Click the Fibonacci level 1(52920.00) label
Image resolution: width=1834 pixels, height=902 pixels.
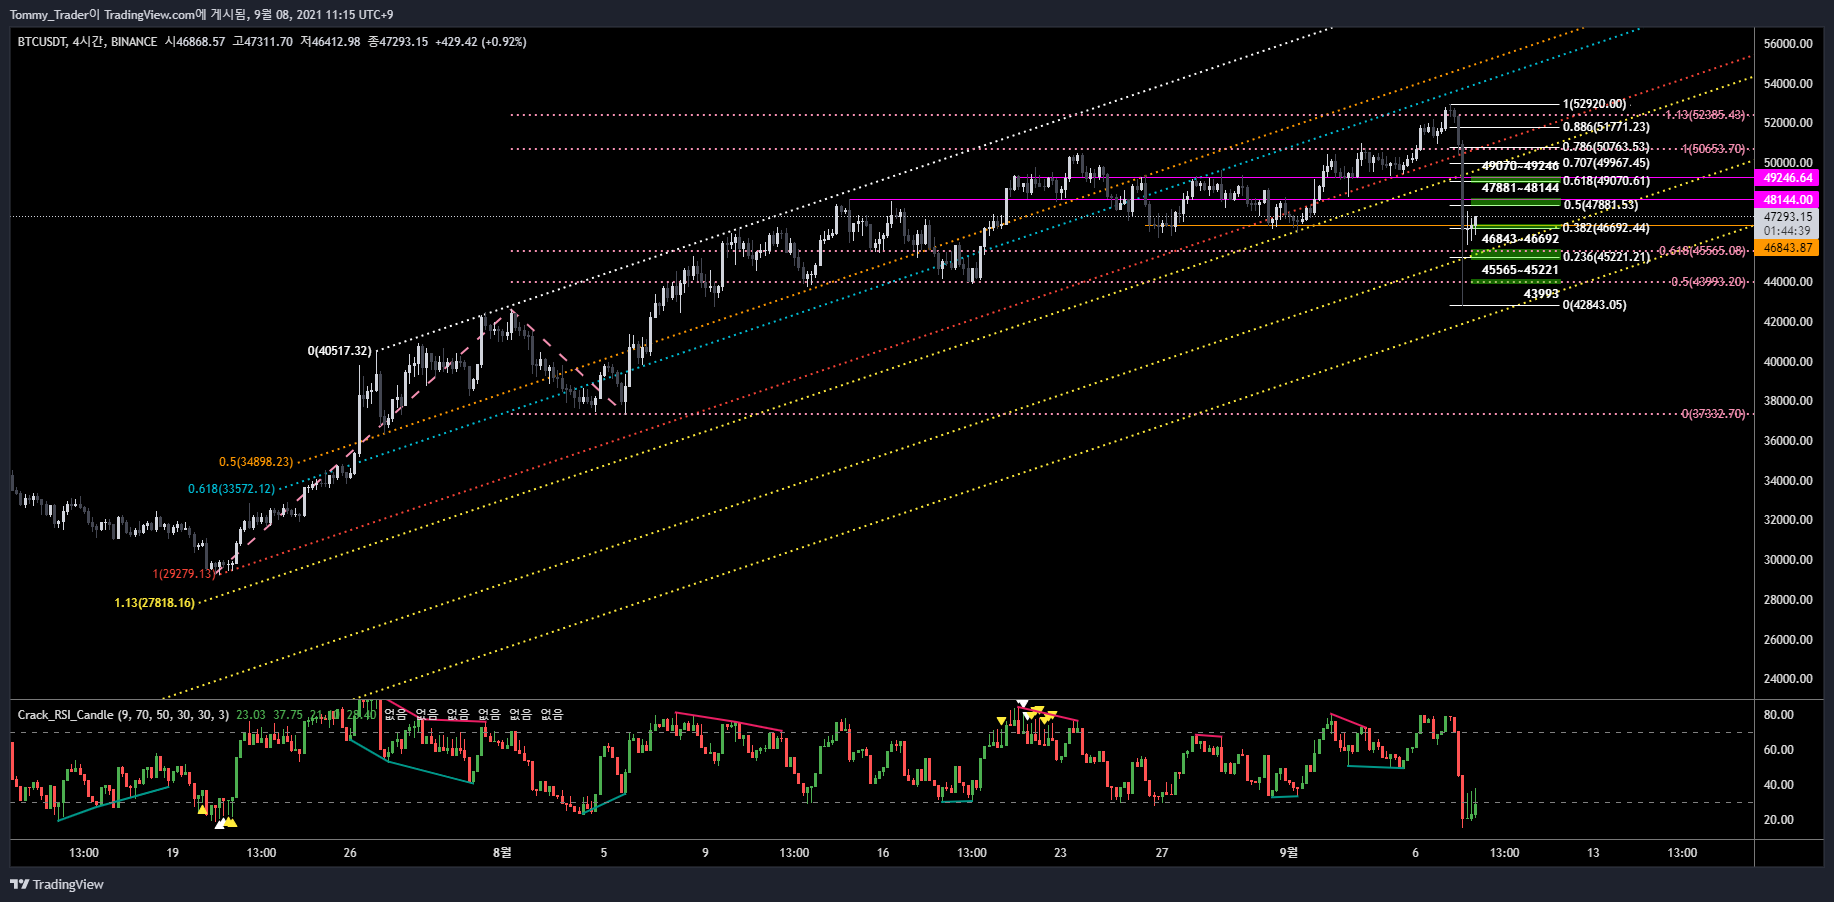coord(1594,104)
